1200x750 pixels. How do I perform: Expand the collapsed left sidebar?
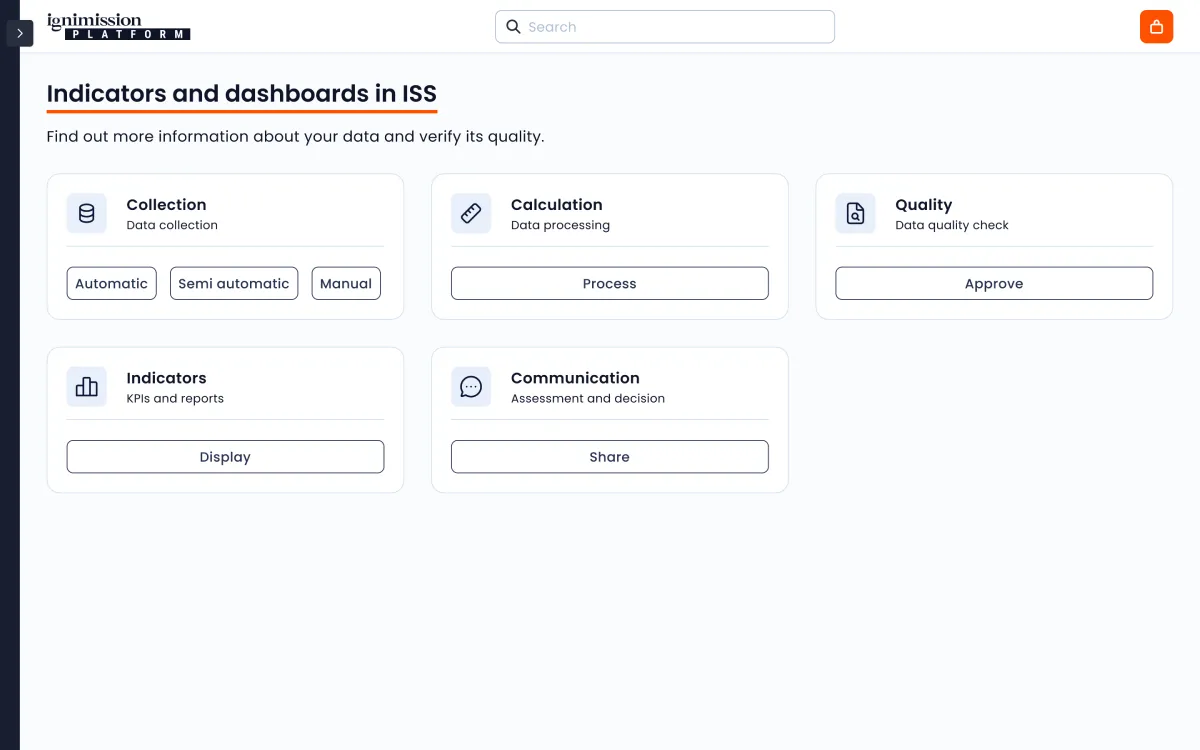(20, 33)
